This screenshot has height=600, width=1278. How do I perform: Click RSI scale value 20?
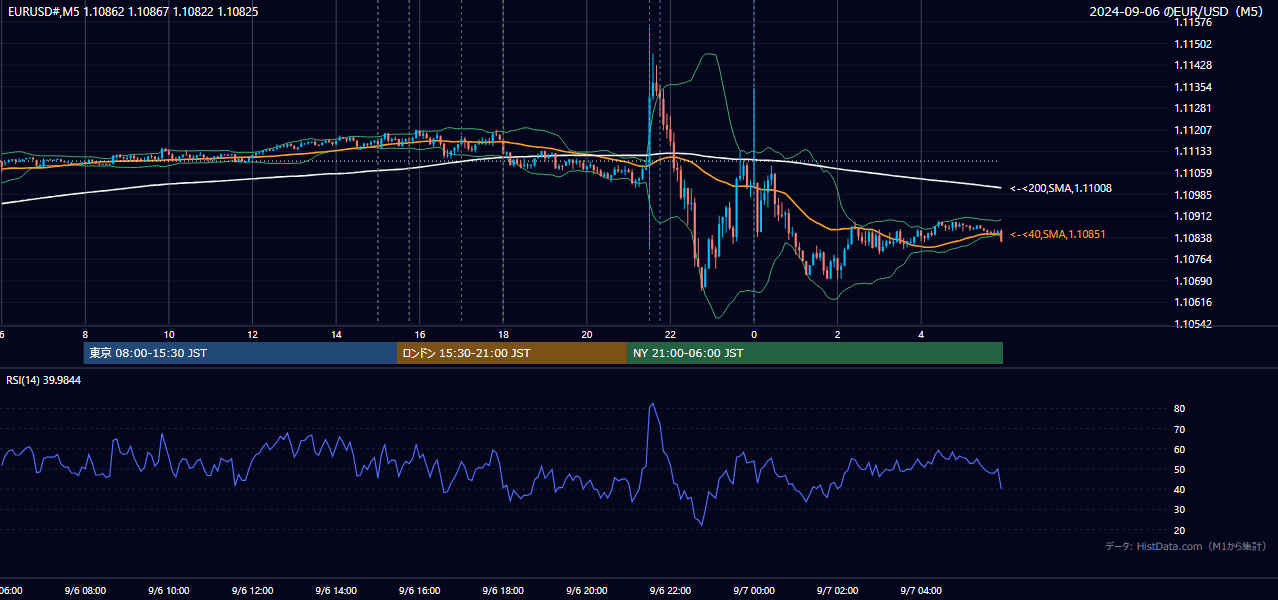tap(1180, 530)
